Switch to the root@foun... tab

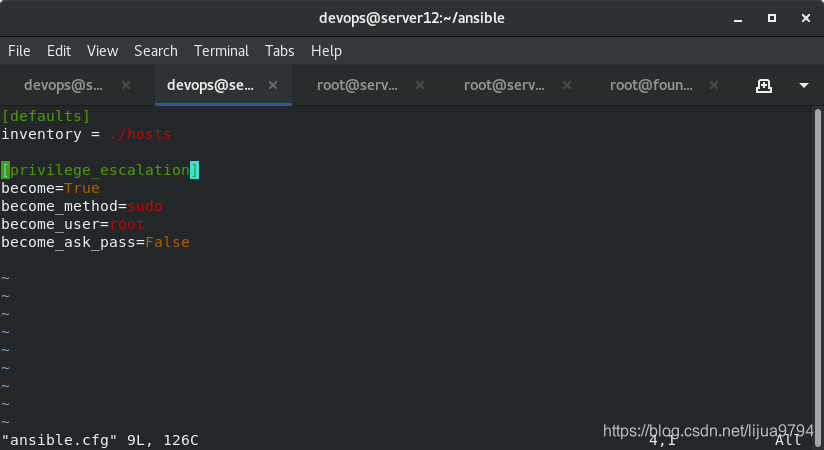[x=651, y=85]
